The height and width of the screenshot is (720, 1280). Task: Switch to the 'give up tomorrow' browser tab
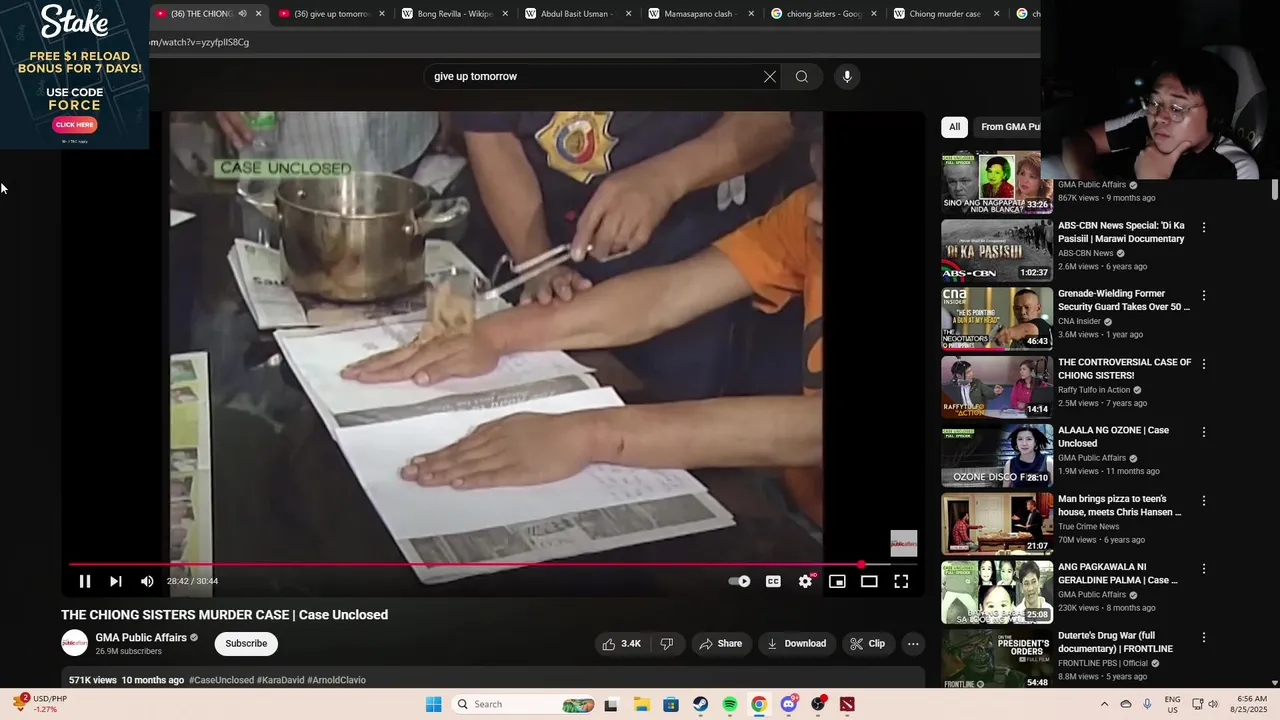click(x=332, y=14)
